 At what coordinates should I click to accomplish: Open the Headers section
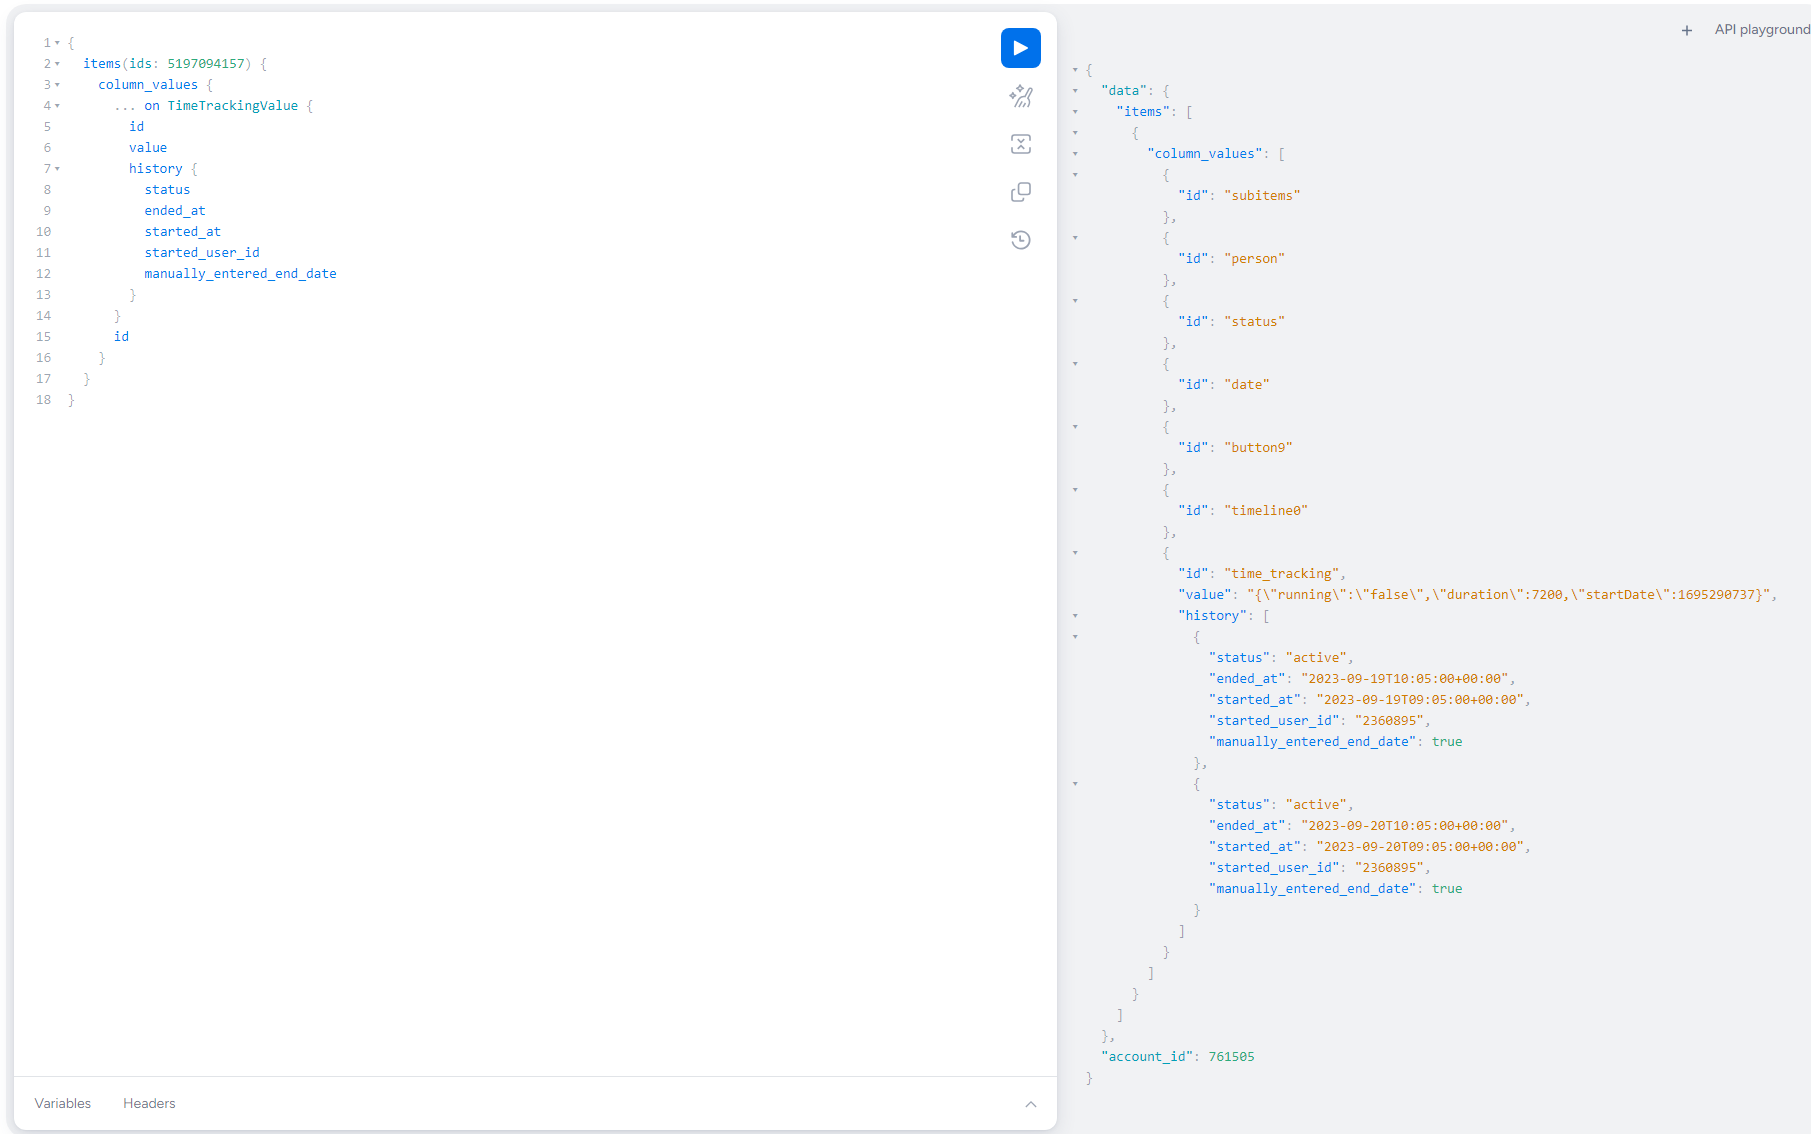pos(148,1103)
